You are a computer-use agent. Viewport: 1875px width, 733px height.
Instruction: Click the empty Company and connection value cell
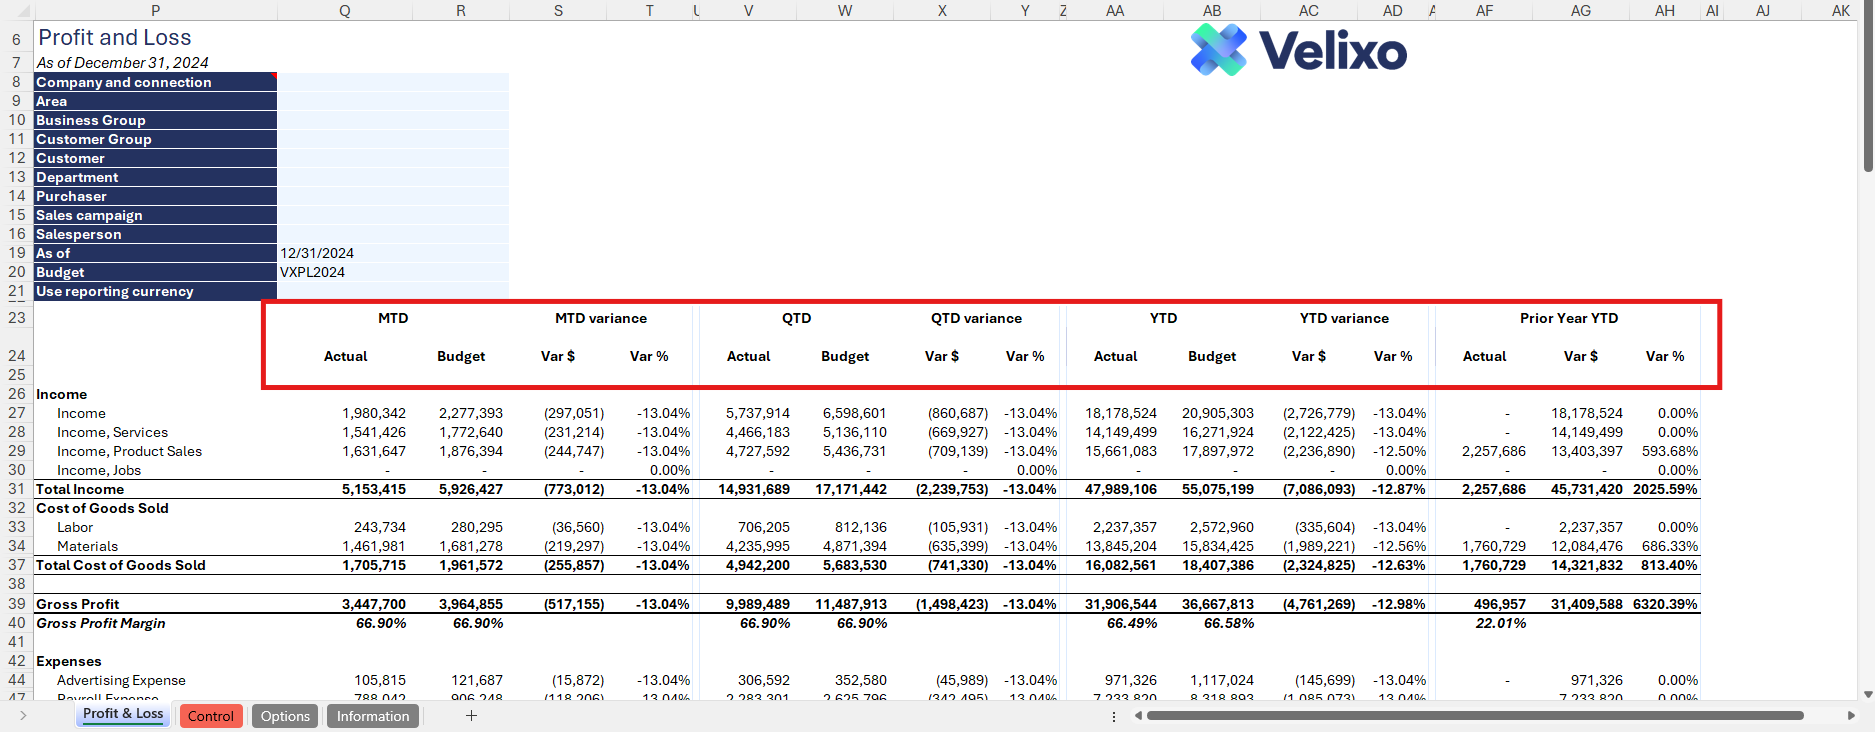click(392, 82)
